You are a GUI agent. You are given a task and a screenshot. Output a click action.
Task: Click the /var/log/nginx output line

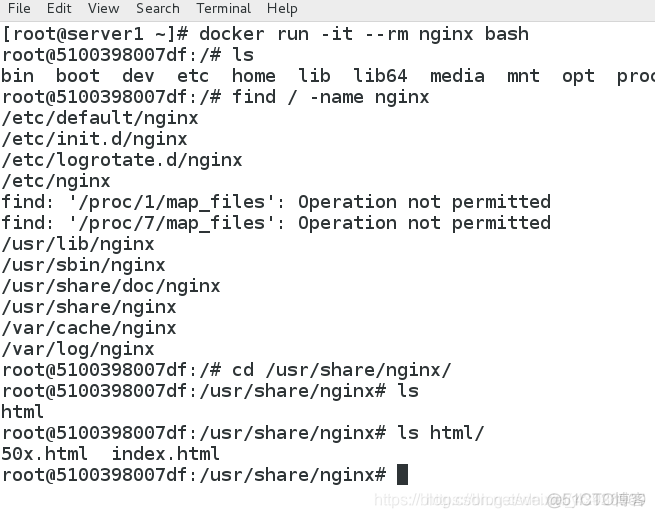click(78, 349)
